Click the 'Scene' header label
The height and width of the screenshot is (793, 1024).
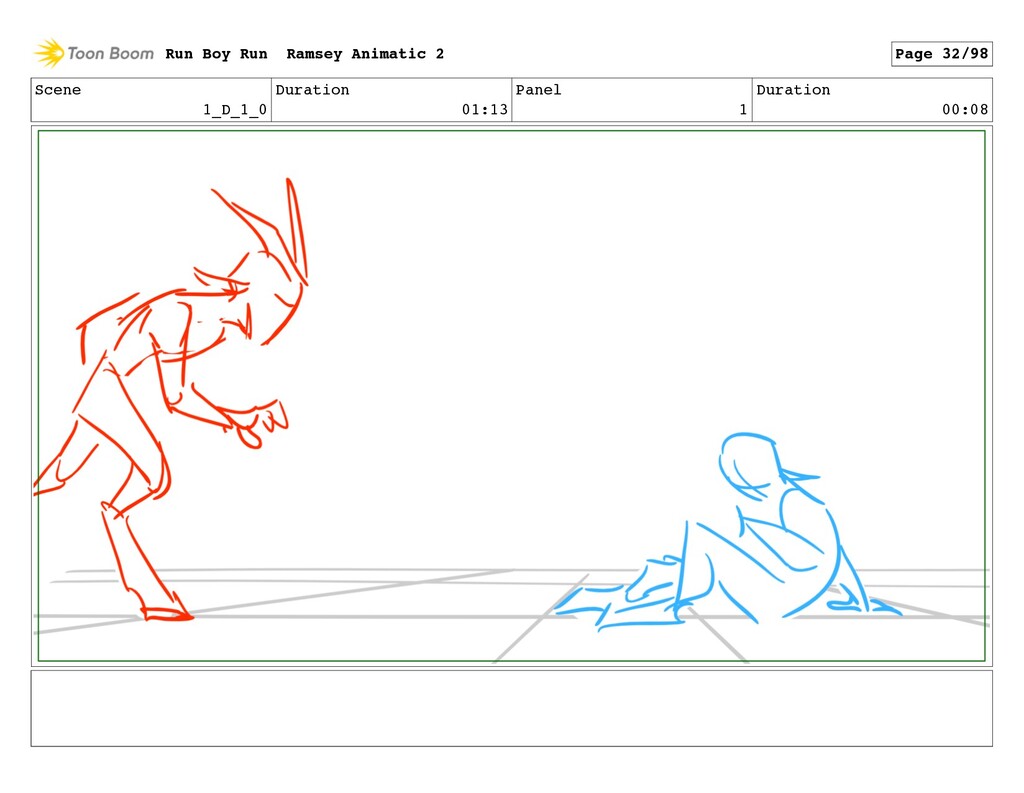click(x=58, y=89)
